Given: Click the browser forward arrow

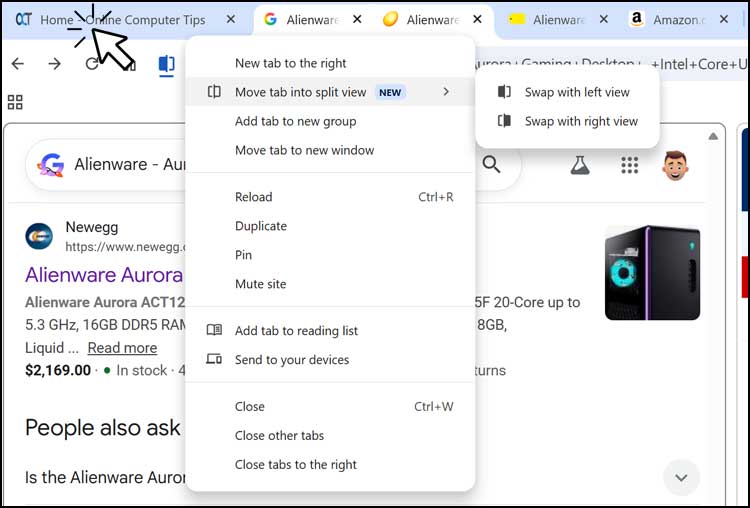Looking at the screenshot, I should (55, 64).
